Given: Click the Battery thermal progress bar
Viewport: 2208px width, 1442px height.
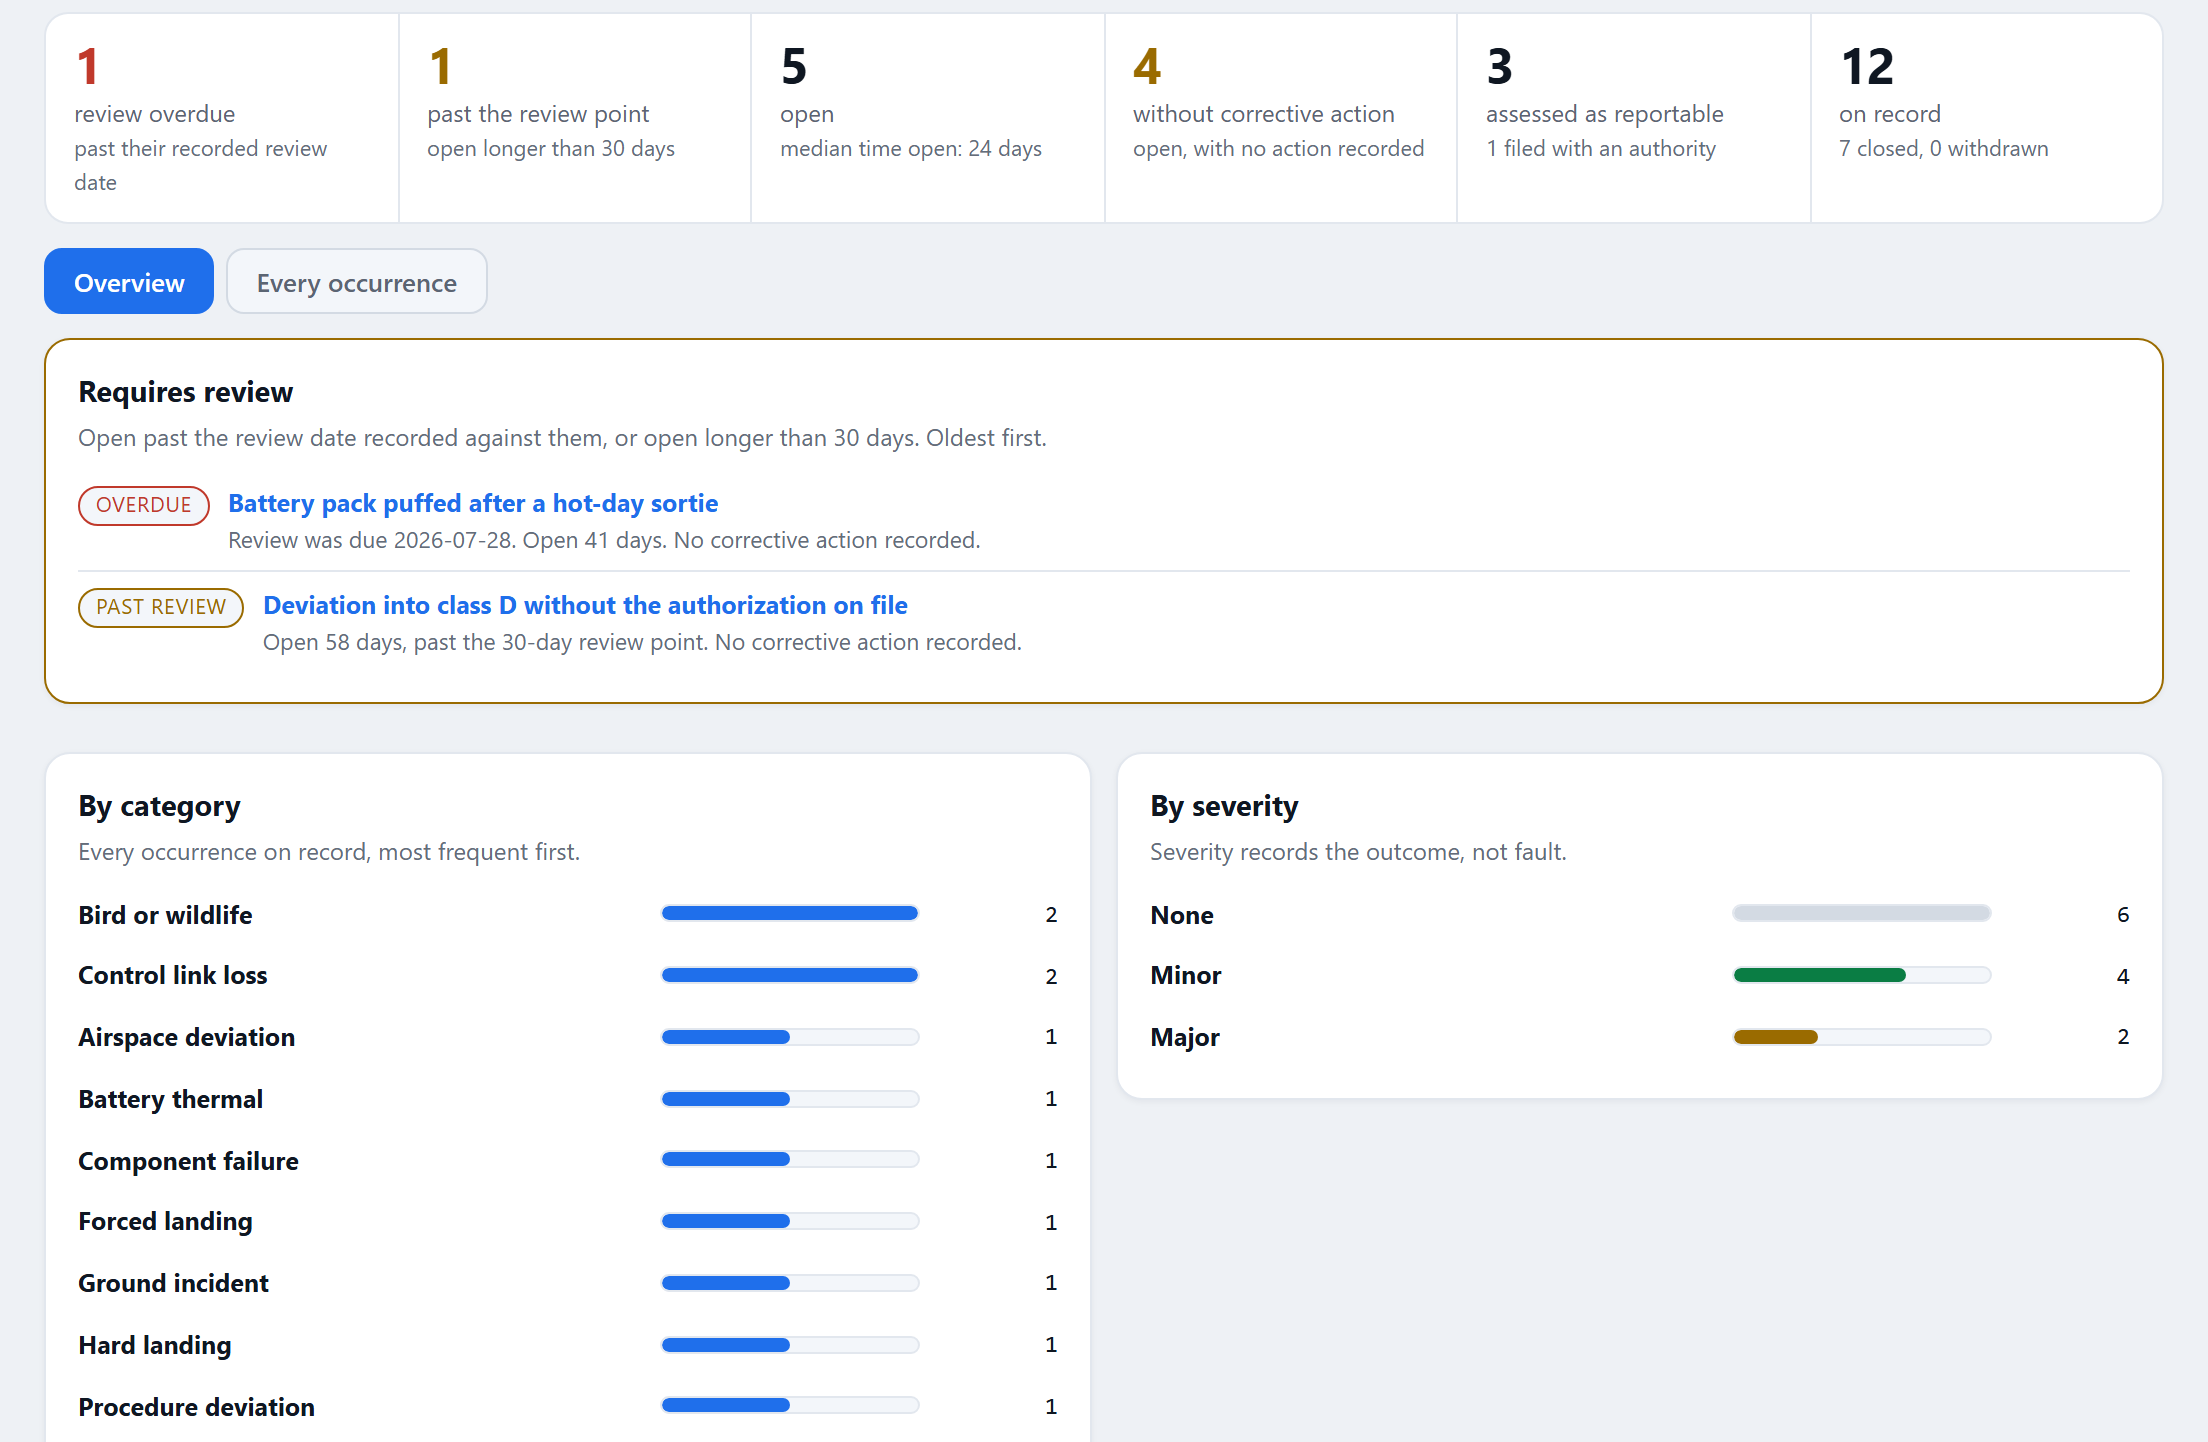Looking at the screenshot, I should [790, 1099].
